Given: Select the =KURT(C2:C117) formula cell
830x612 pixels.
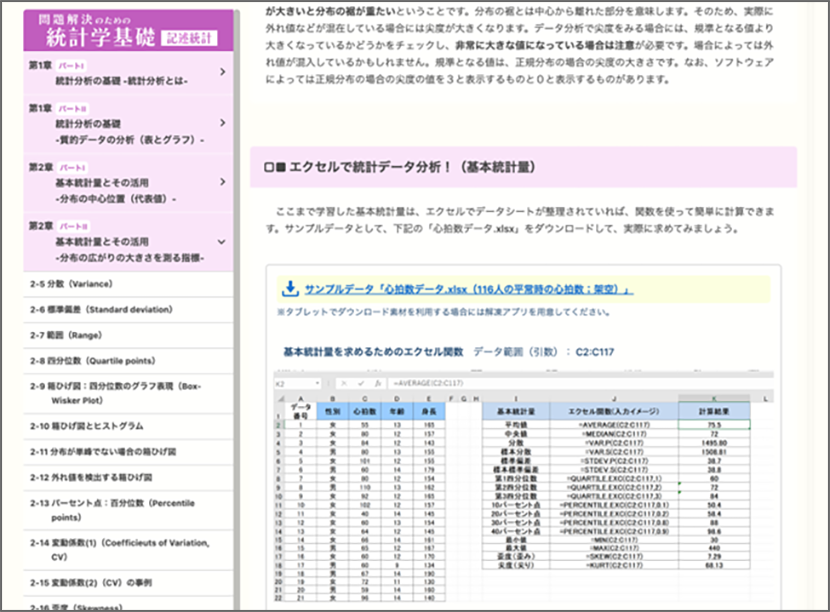Looking at the screenshot, I should click(614, 565).
